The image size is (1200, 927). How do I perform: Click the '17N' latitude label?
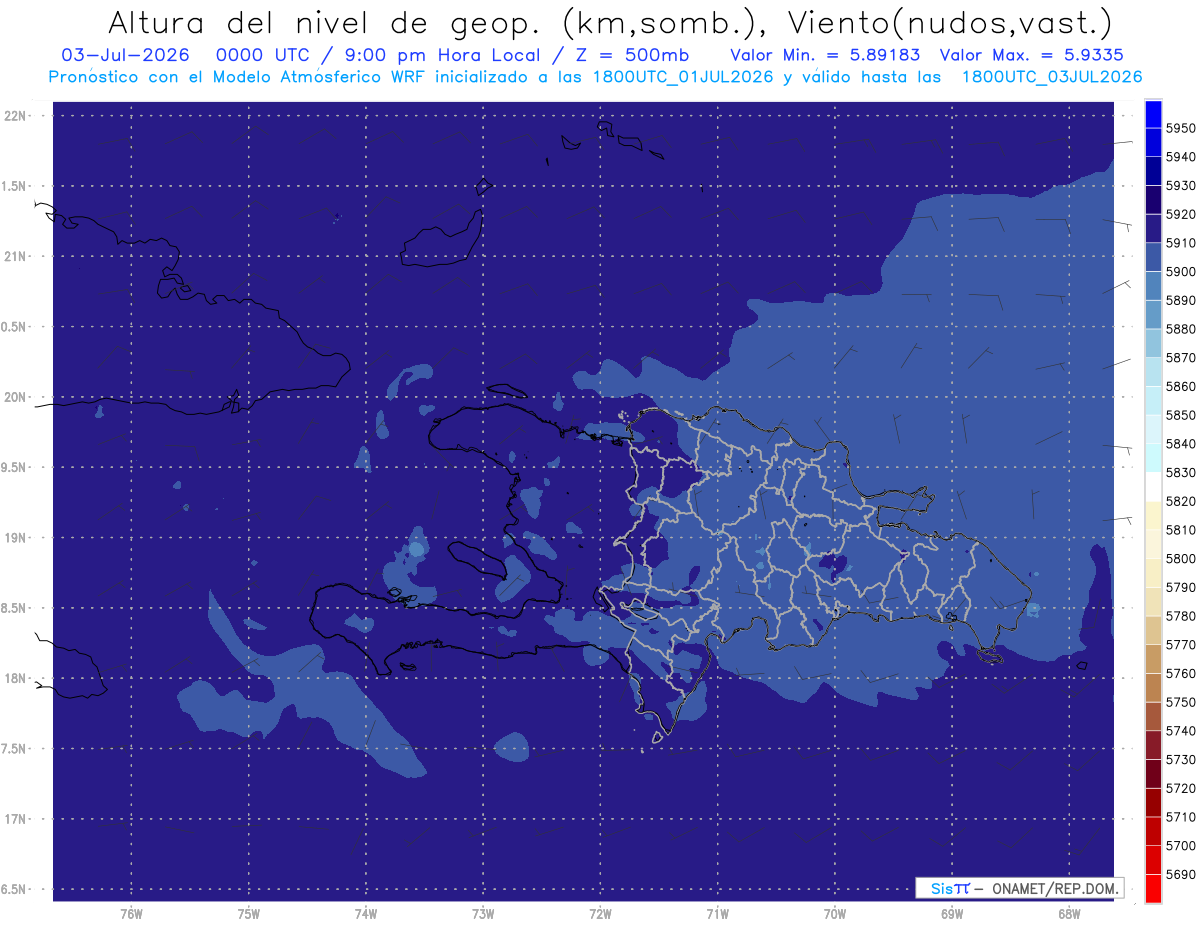(17, 819)
